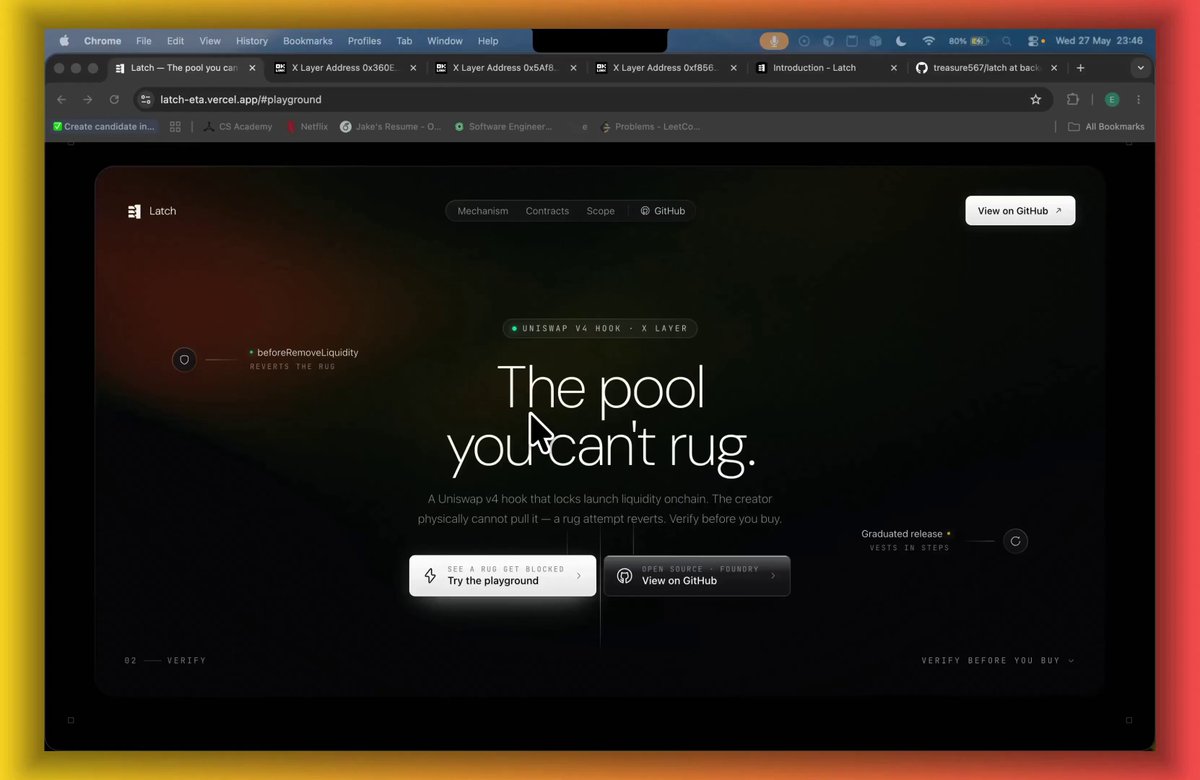Open Spotlight search icon
Viewport: 1200px width, 780px height.
(1007, 41)
